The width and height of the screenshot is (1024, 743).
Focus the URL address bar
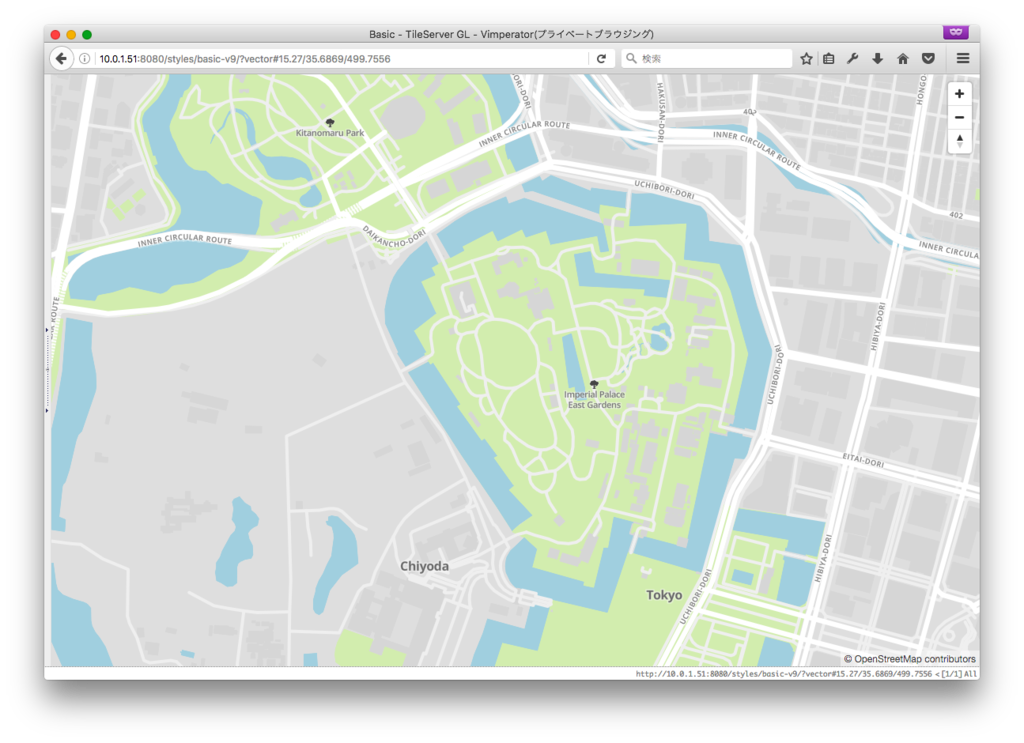pos(340,59)
